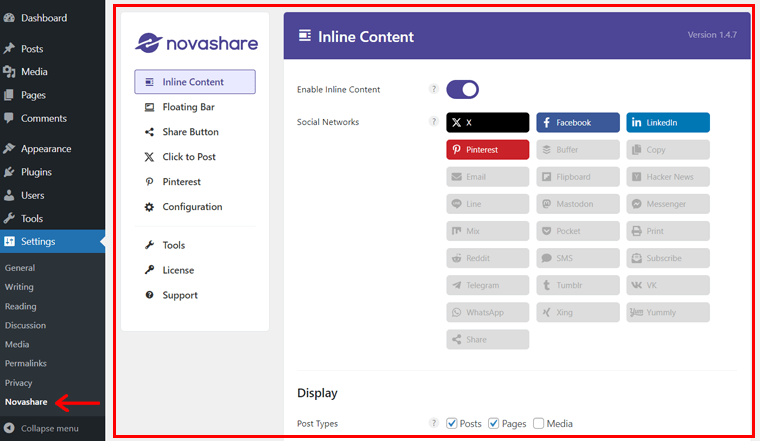Click the Novashare logo
This screenshot has width=760, height=441.
(196, 43)
